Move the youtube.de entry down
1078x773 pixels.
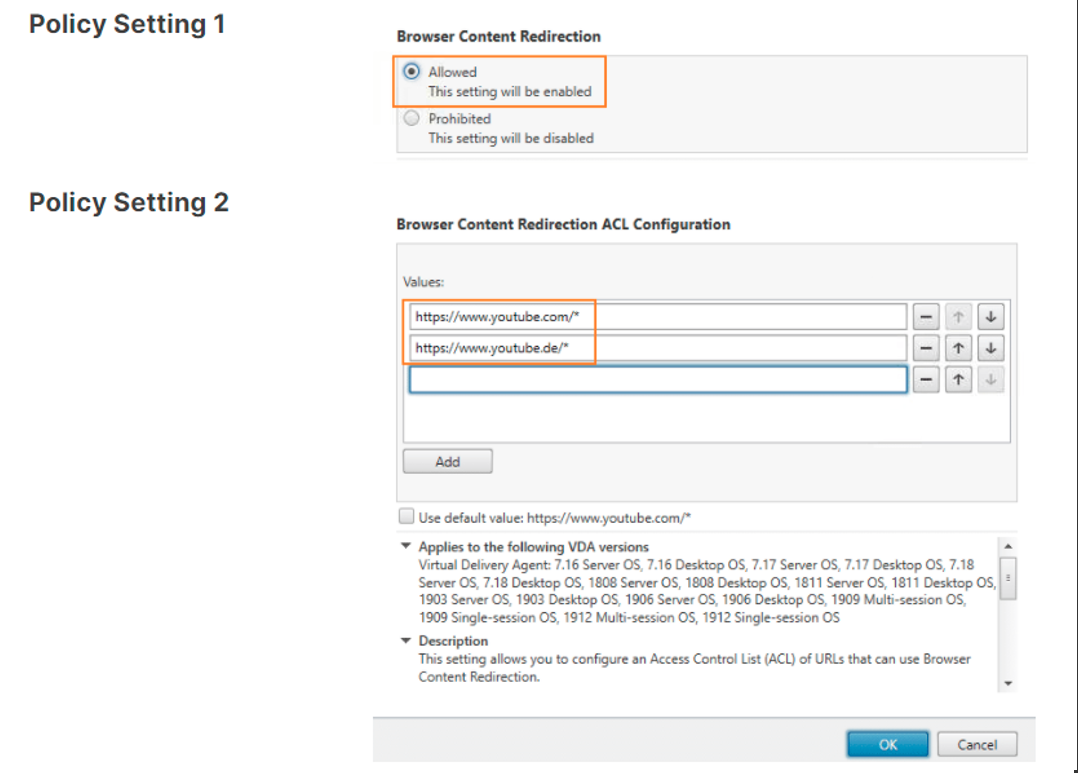click(990, 348)
